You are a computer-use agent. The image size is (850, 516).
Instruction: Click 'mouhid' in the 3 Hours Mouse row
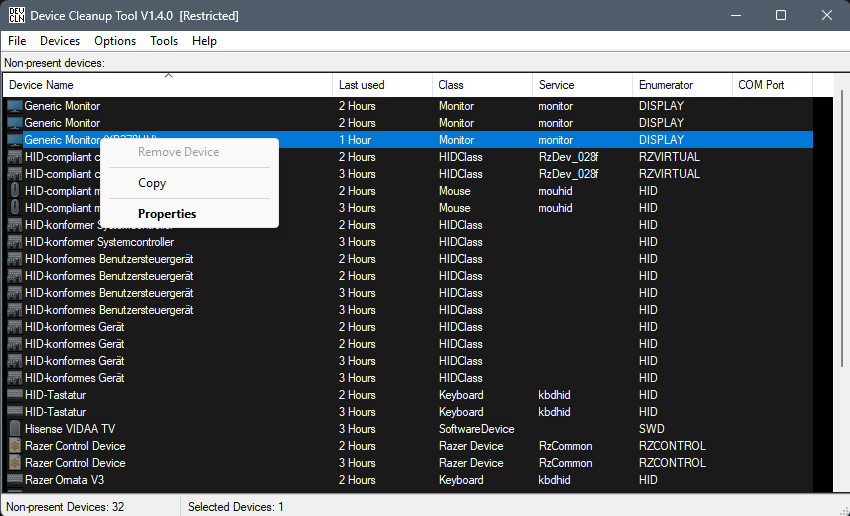[556, 208]
